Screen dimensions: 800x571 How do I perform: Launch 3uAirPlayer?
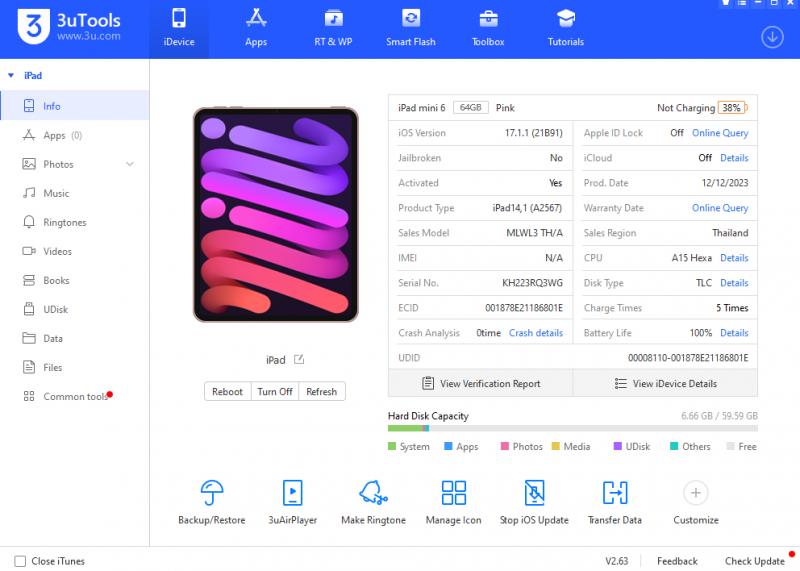click(x=293, y=502)
